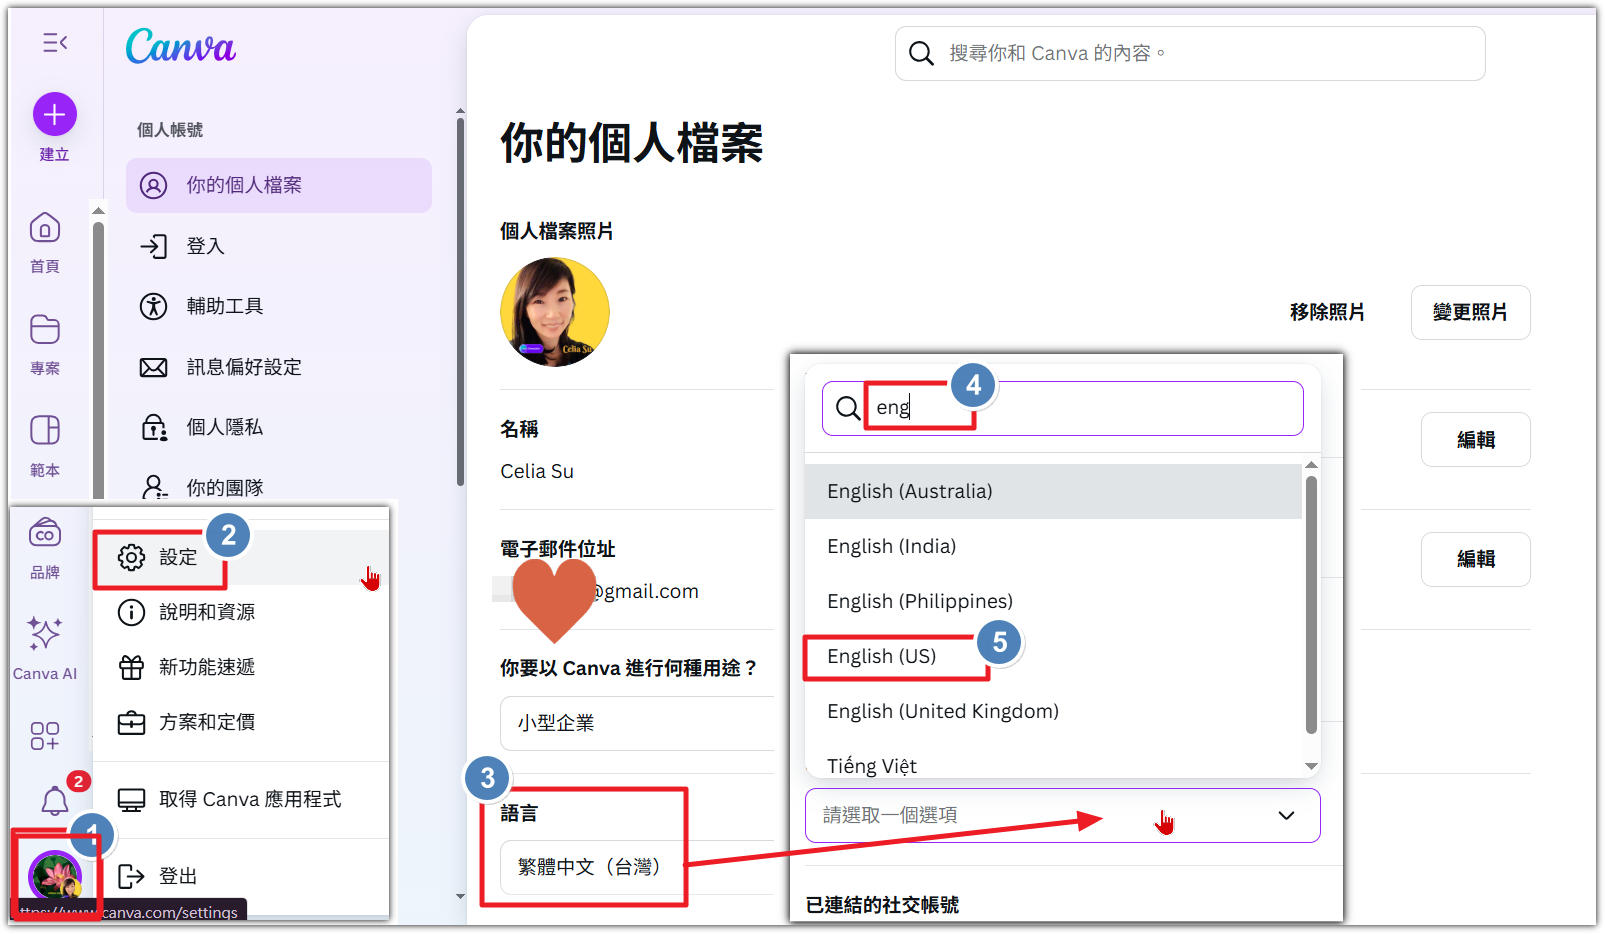Click 移除照片 to remove photo

tap(1327, 312)
